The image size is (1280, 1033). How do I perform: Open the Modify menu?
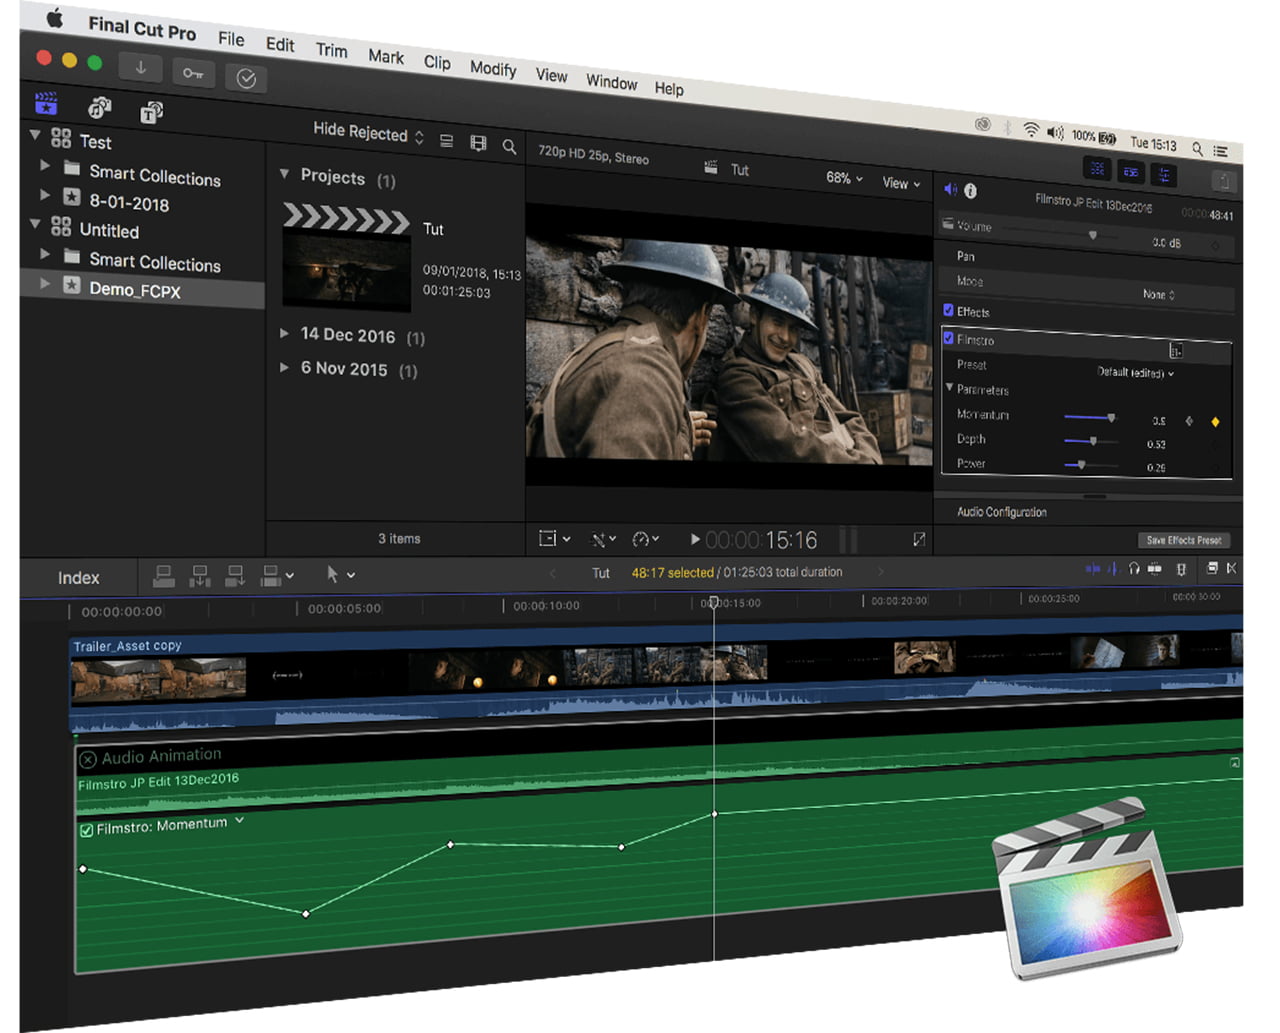point(493,70)
